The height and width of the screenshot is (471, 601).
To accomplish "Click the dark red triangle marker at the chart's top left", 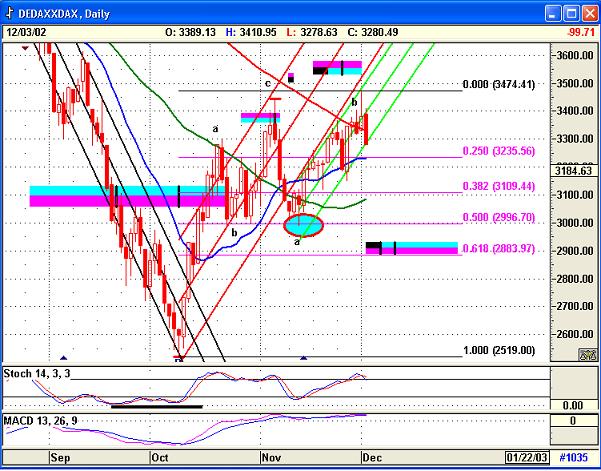I will click(25, 48).
